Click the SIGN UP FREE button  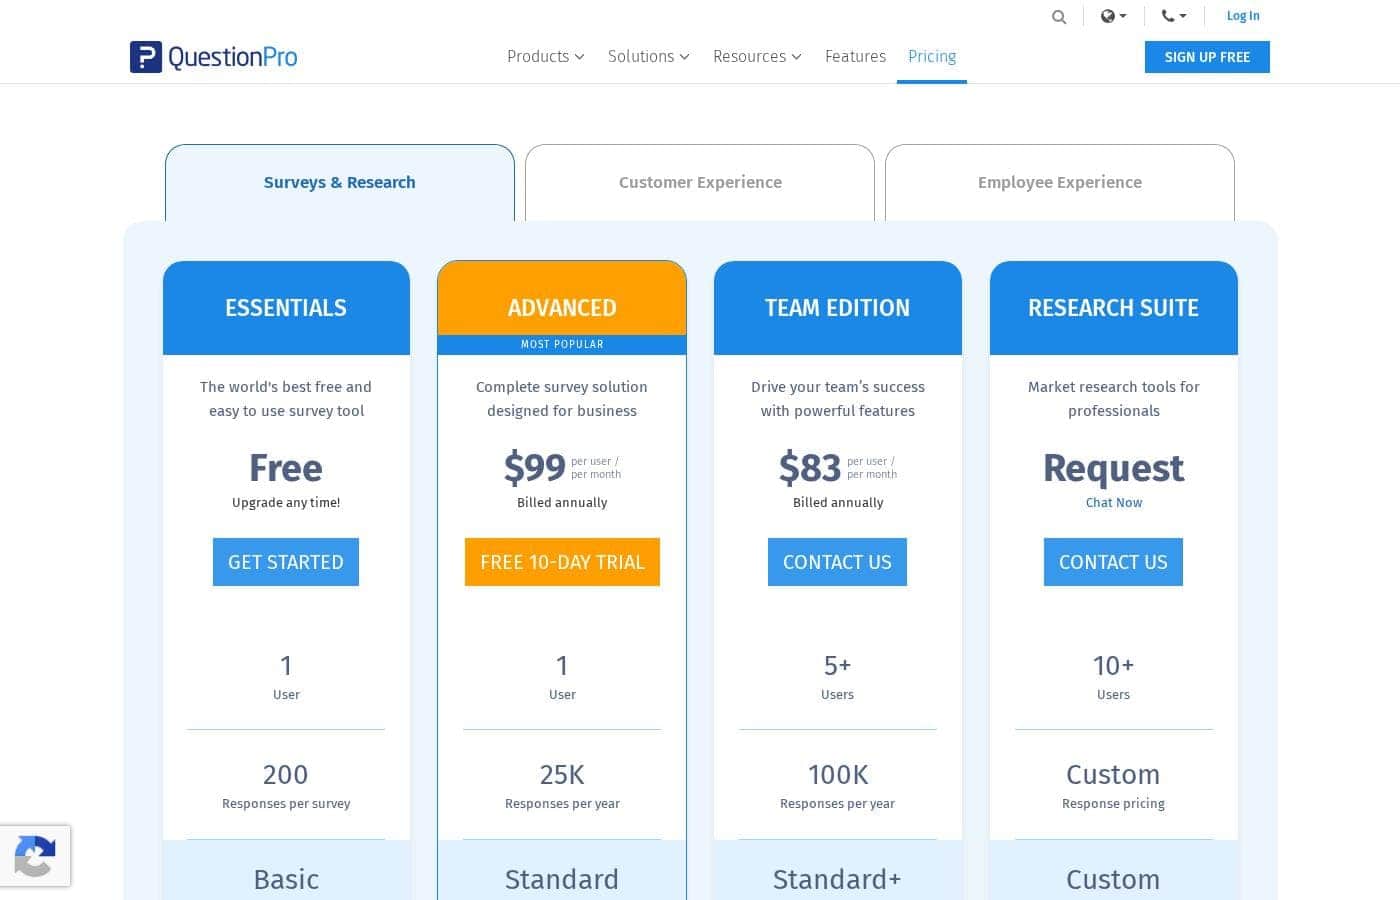point(1207,57)
